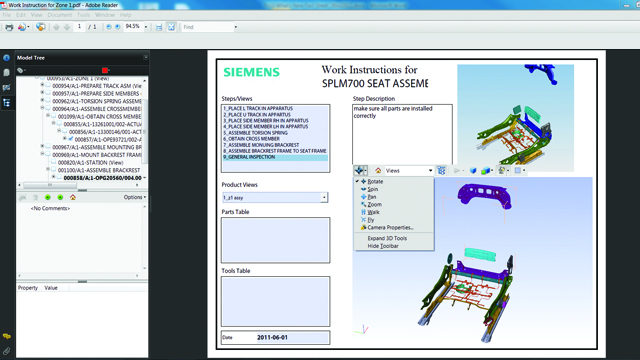Click the blue cube perspective projection icon
This screenshot has width=640, height=360.
click(x=473, y=171)
